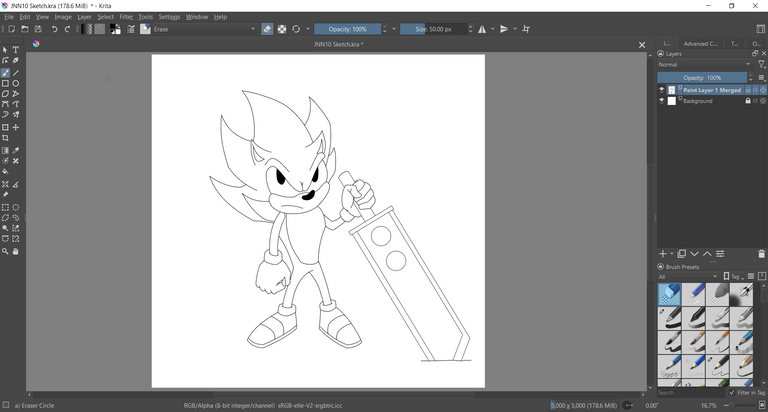This screenshot has height=412, width=768.
Task: Click the brush Size slider
Action: (433, 29)
